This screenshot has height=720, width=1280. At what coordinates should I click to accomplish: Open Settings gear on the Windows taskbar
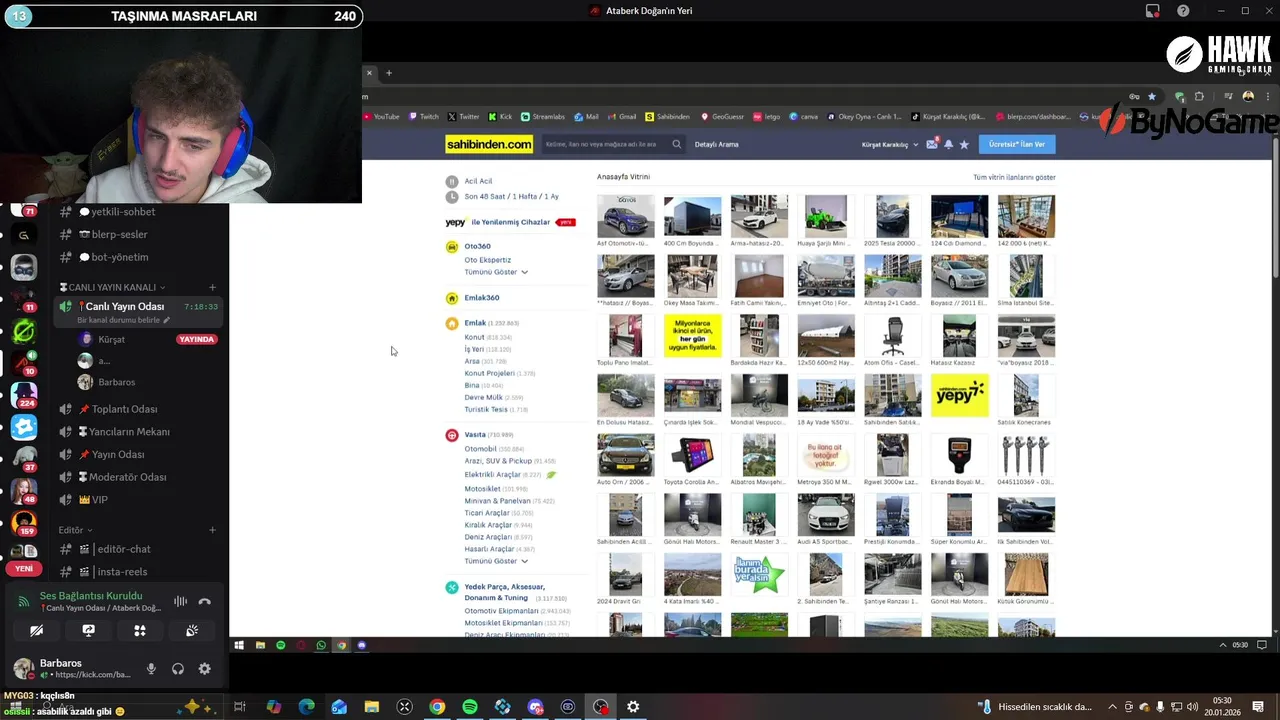(x=633, y=707)
